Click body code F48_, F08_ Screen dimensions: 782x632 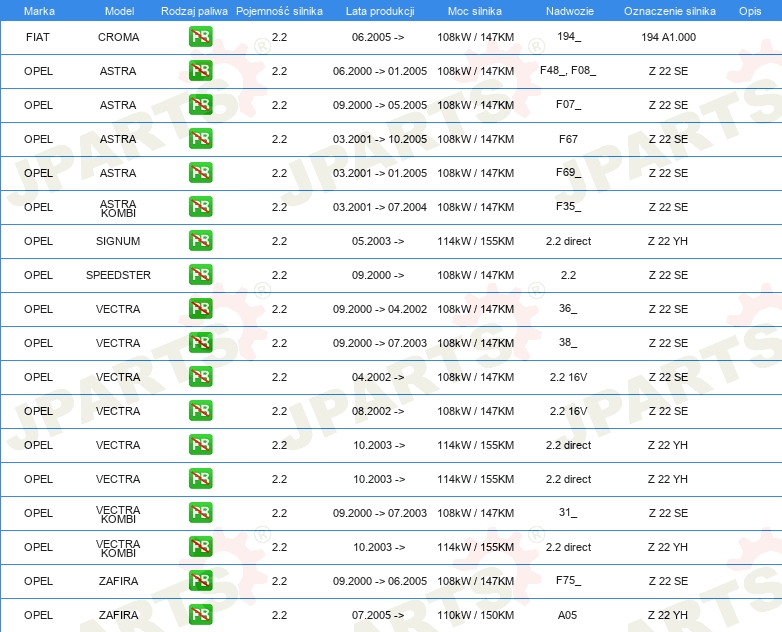pos(568,70)
